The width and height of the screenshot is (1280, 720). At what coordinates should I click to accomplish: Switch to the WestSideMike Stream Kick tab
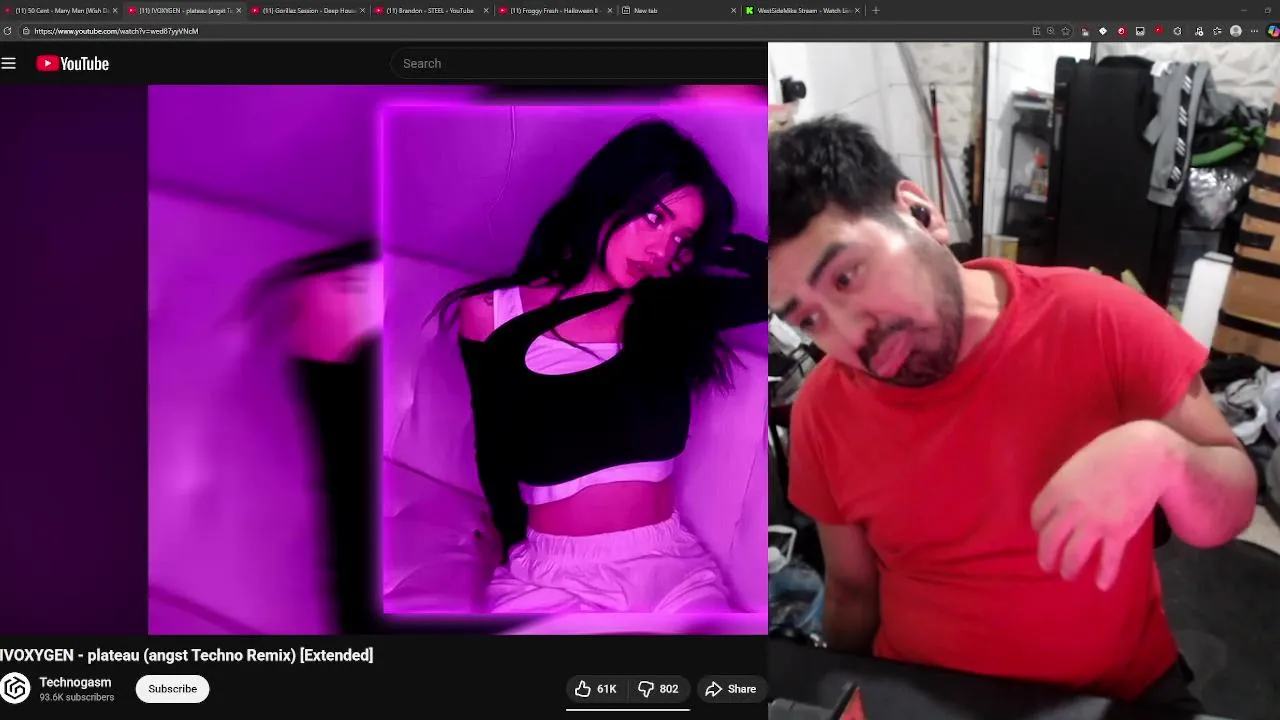click(802, 10)
